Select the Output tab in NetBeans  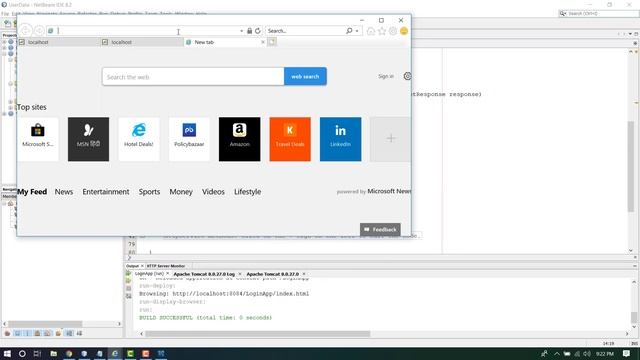pos(132,266)
